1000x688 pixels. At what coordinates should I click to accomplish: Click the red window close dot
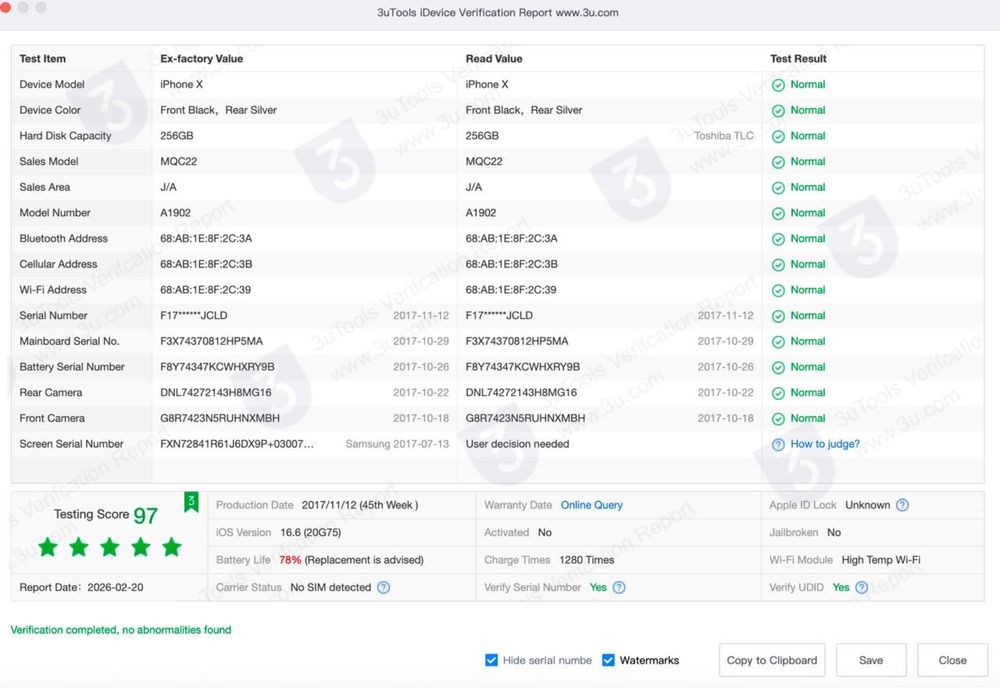pyautogui.click(x=3, y=7)
